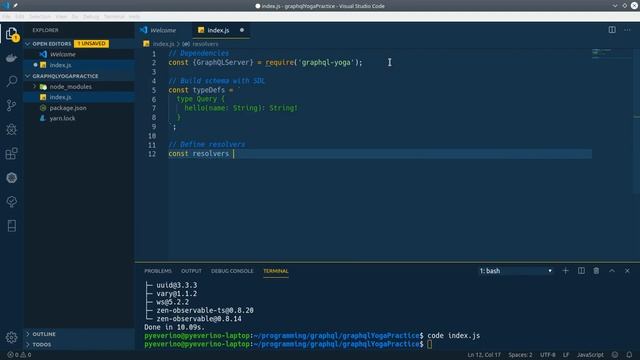Create a new terminal with plus icon

pyautogui.click(x=565, y=271)
